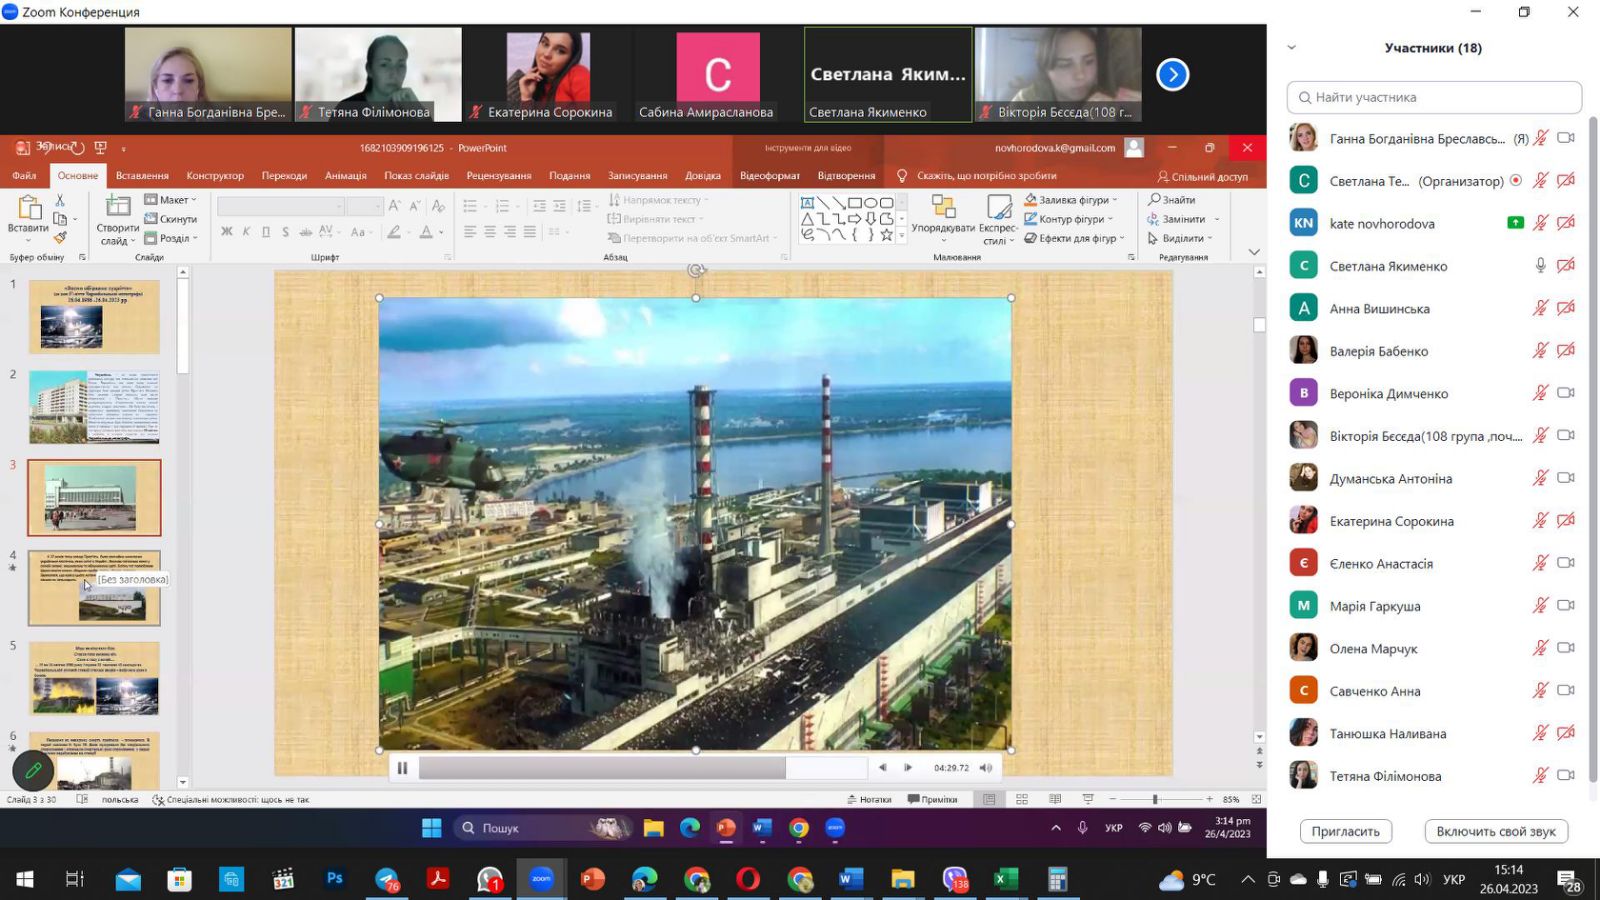Collapse the participants panel with the chevron
The height and width of the screenshot is (900, 1600).
coord(1291,48)
